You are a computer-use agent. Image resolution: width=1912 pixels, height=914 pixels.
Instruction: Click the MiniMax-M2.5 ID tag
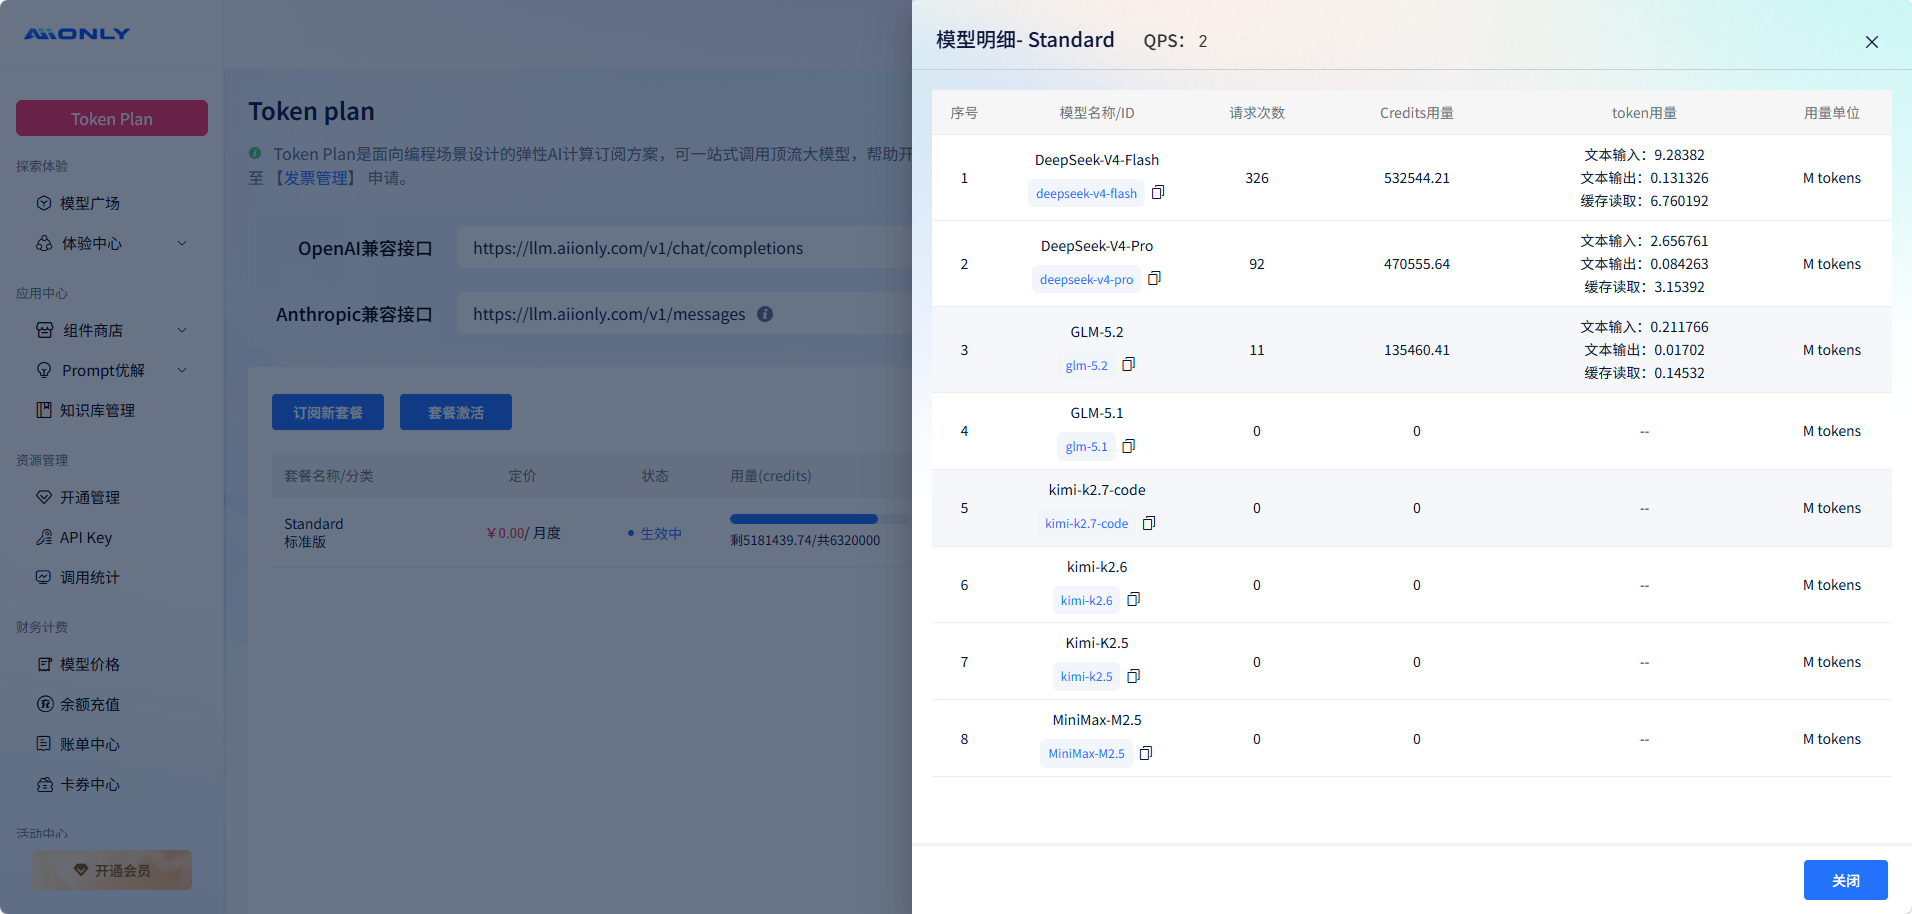tap(1086, 753)
